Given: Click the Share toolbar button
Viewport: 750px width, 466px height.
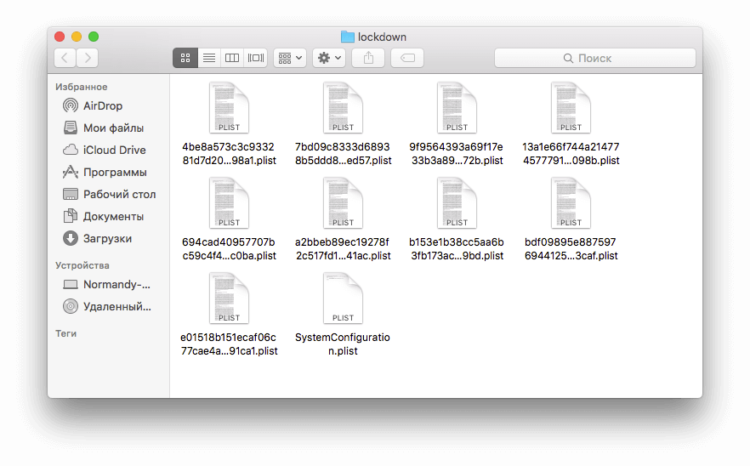Looking at the screenshot, I should [368, 58].
